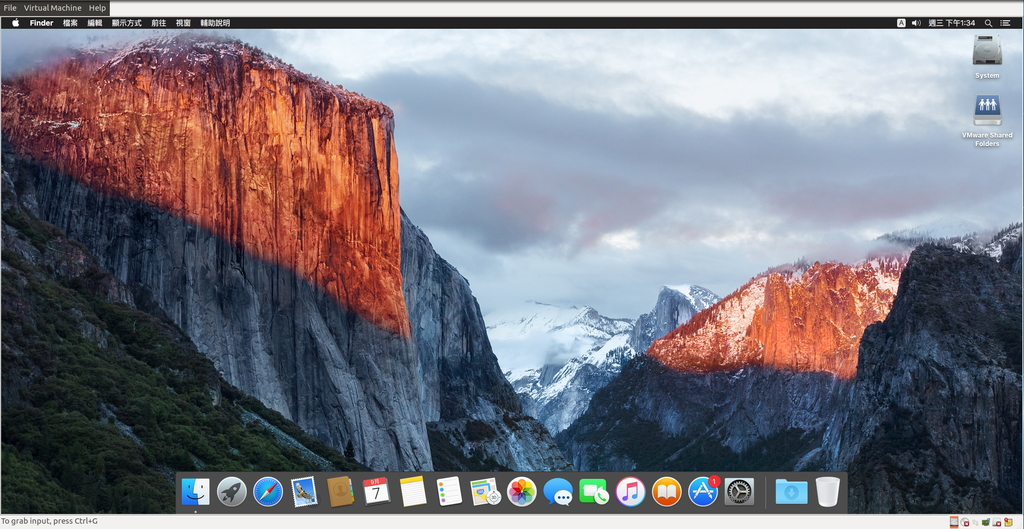Open the Apple logo menu
The width and height of the screenshot is (1024, 529).
click(x=16, y=23)
